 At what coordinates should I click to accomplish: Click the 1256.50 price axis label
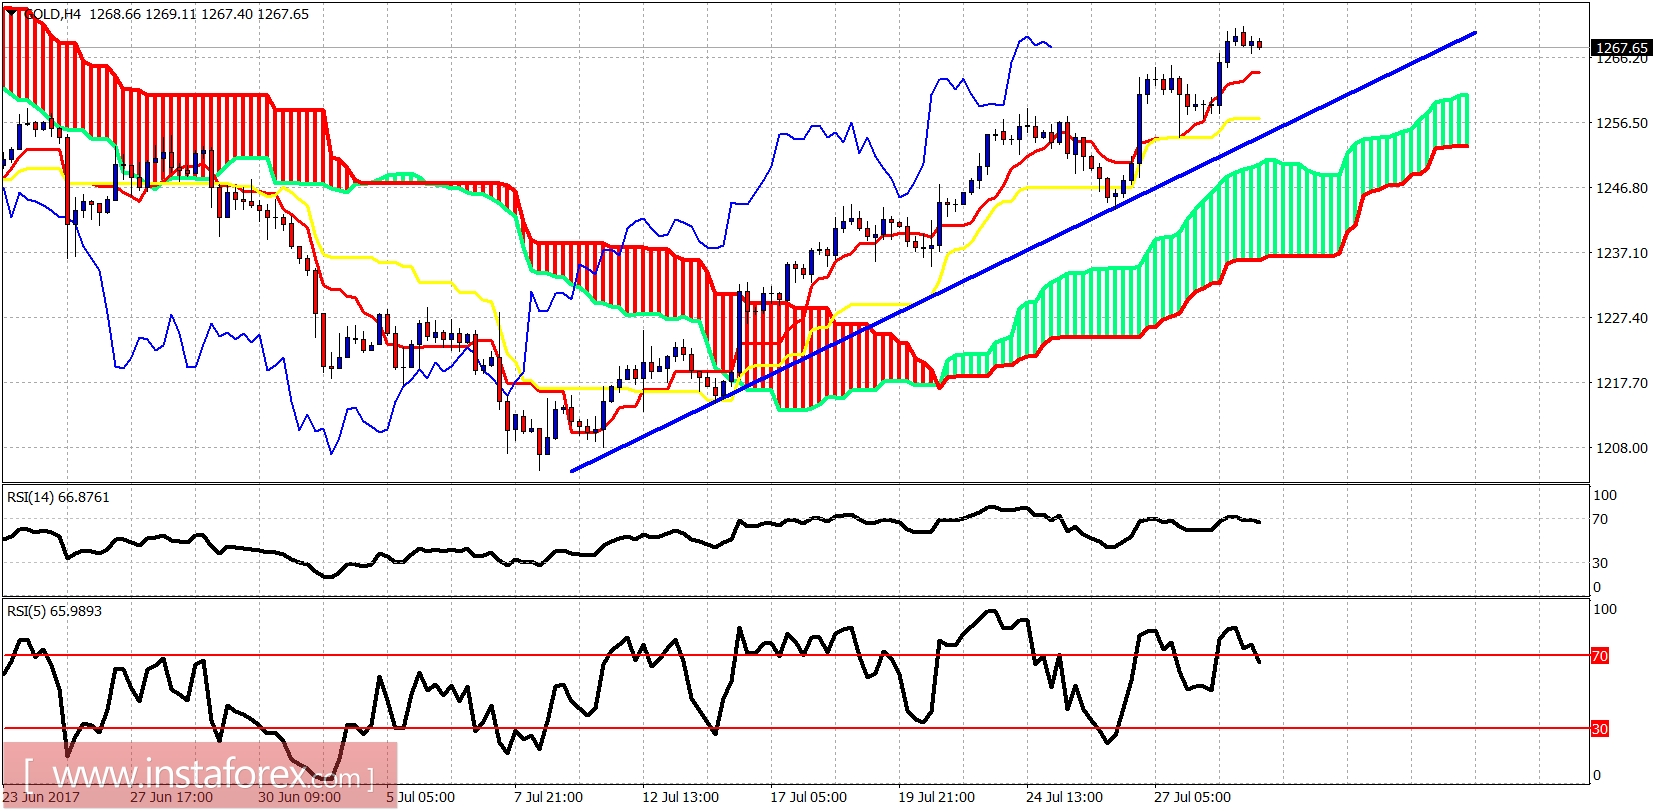1621,123
